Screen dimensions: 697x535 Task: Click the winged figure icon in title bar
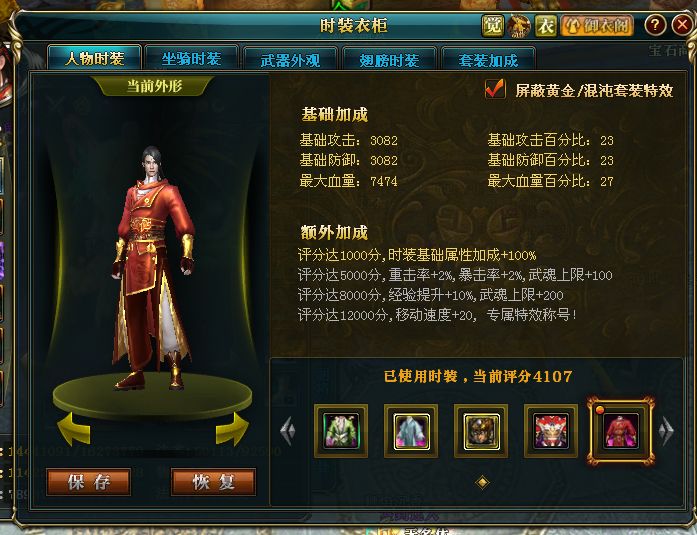click(519, 26)
